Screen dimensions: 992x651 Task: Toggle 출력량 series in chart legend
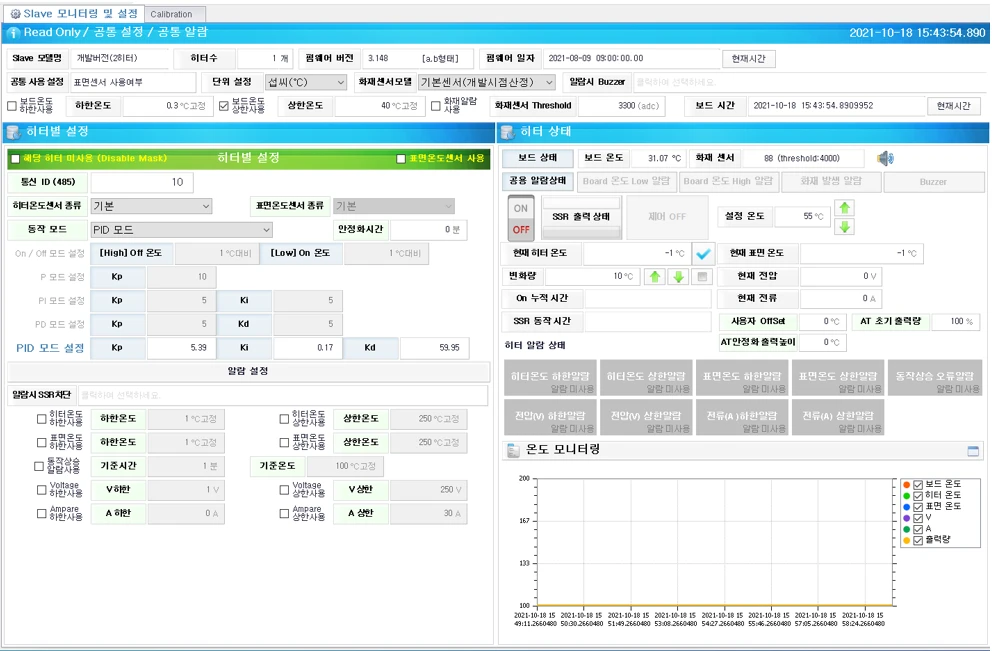(918, 540)
